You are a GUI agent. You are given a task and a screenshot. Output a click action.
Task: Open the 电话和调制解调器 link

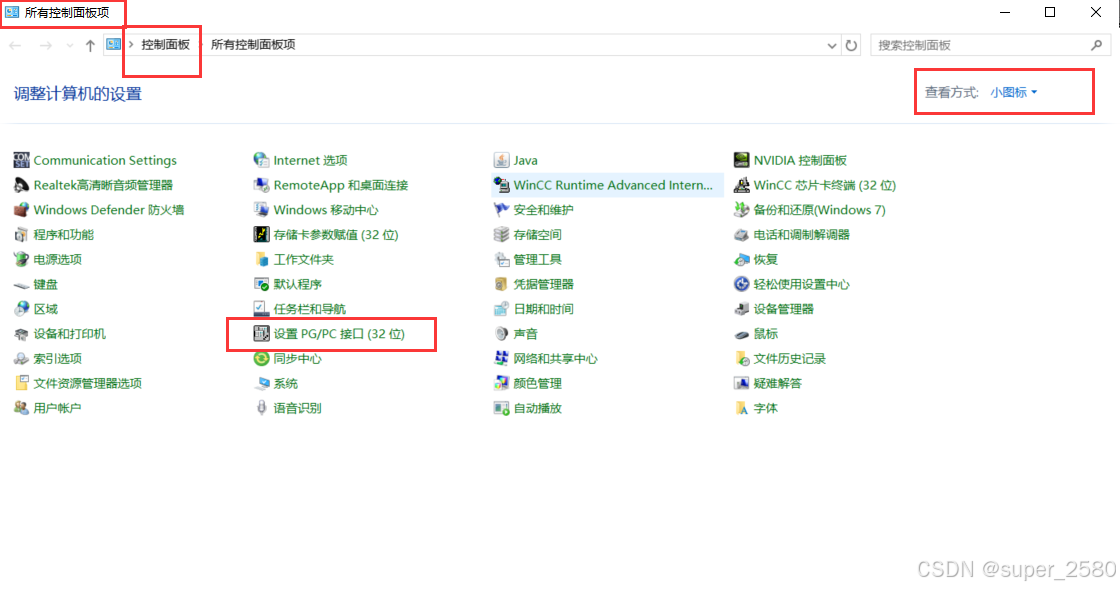click(x=801, y=235)
